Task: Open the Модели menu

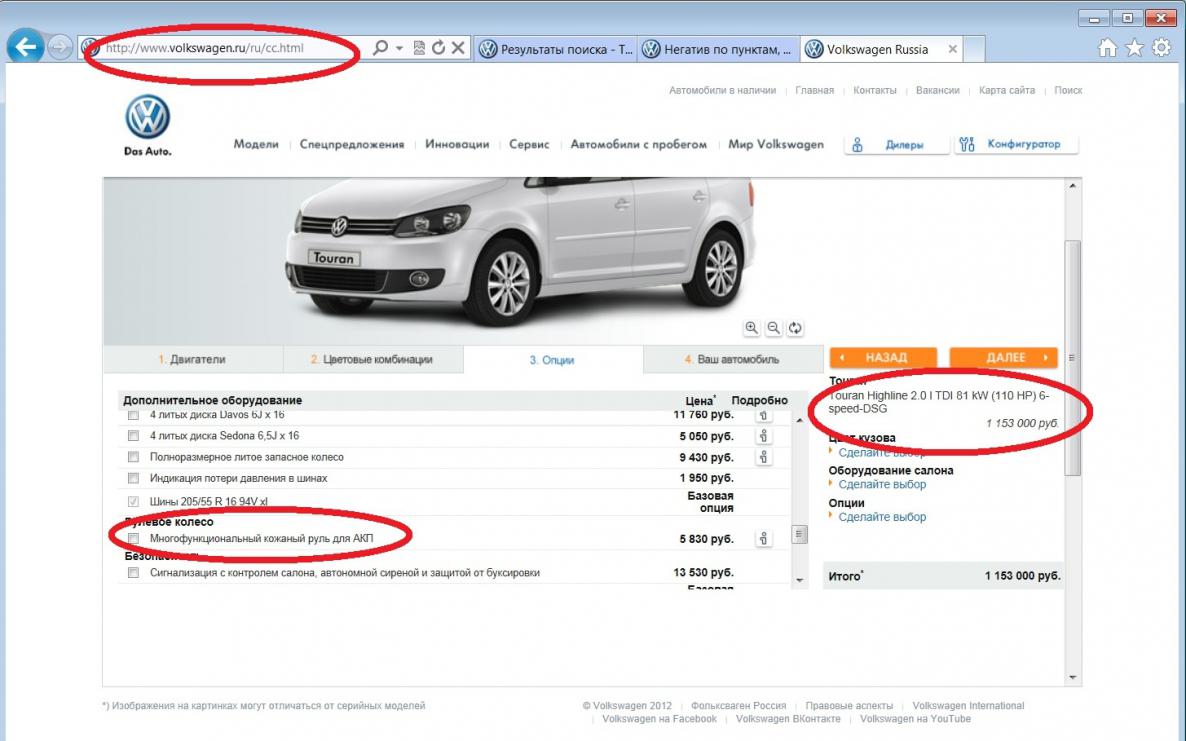Action: click(x=256, y=144)
